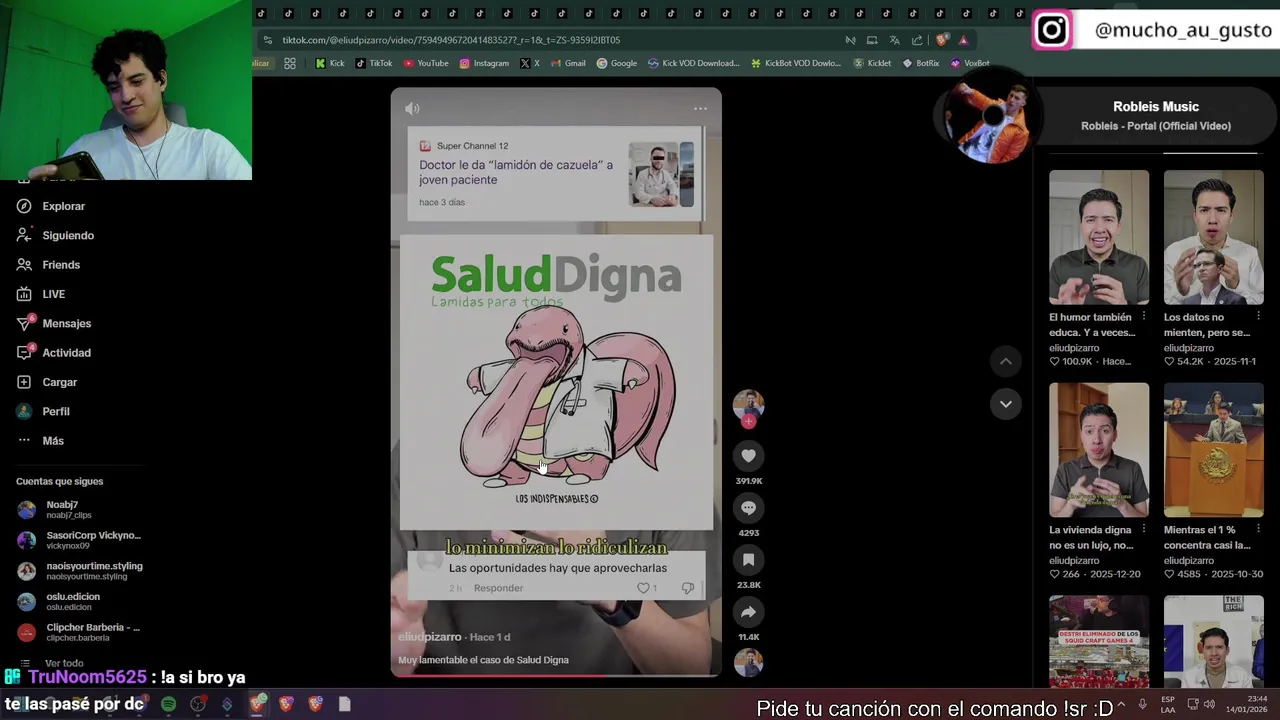Open the spinning sound disc below share
This screenshot has width=1280, height=720.
[748, 662]
